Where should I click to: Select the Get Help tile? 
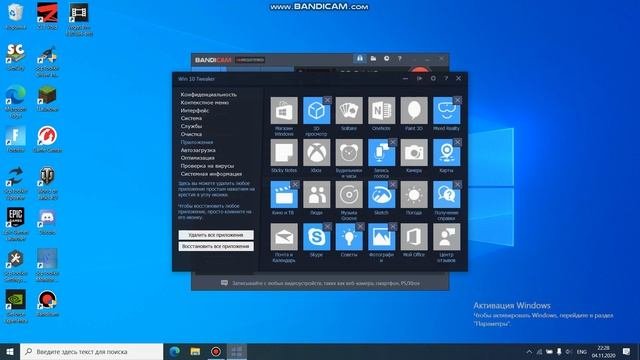[447, 195]
